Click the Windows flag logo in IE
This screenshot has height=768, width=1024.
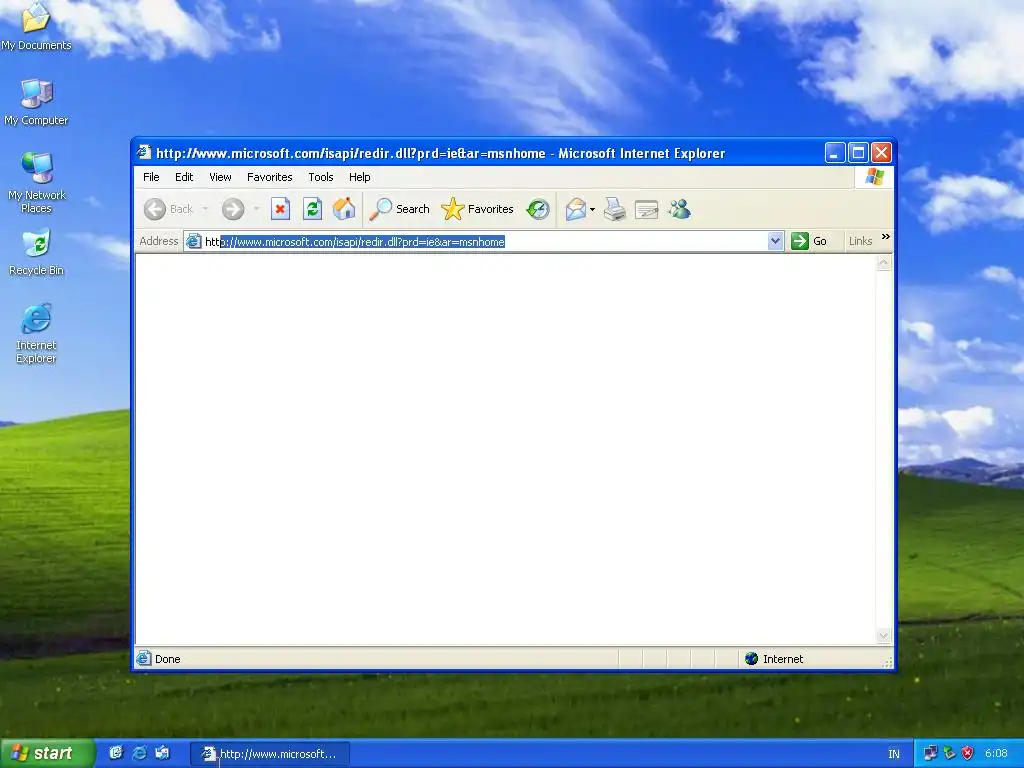click(874, 176)
